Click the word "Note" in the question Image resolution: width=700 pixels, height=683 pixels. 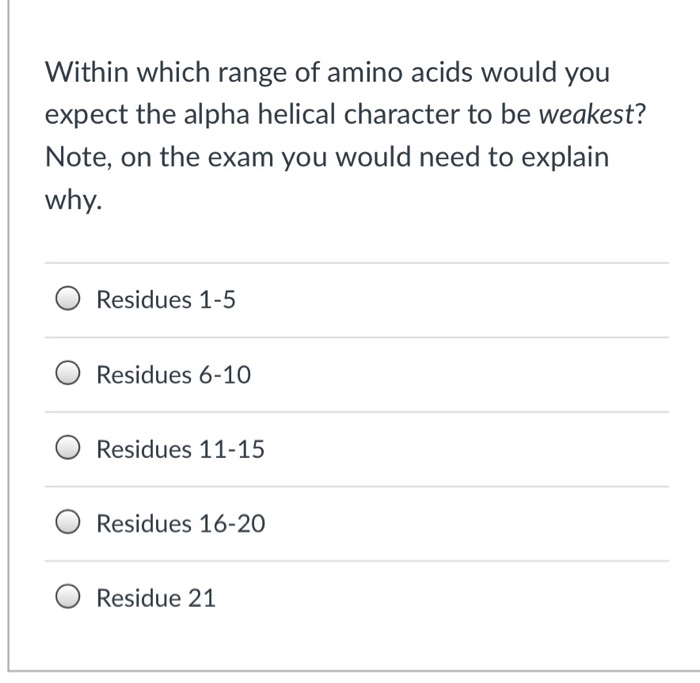click(x=73, y=159)
